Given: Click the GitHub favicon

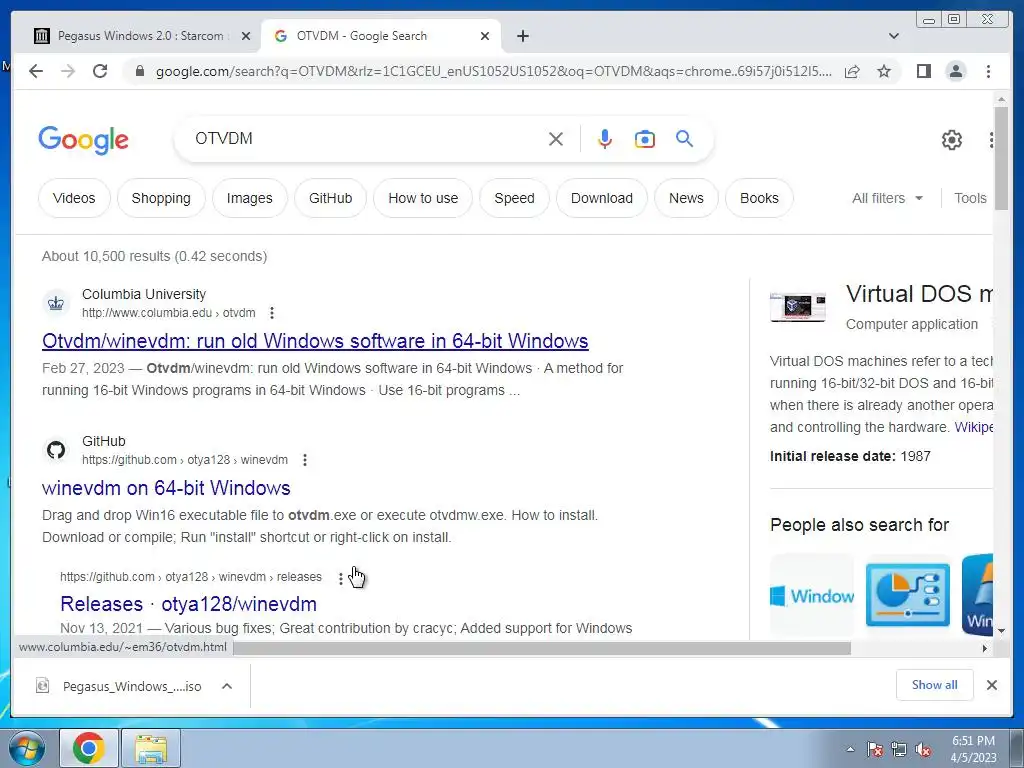Looking at the screenshot, I should [x=56, y=450].
